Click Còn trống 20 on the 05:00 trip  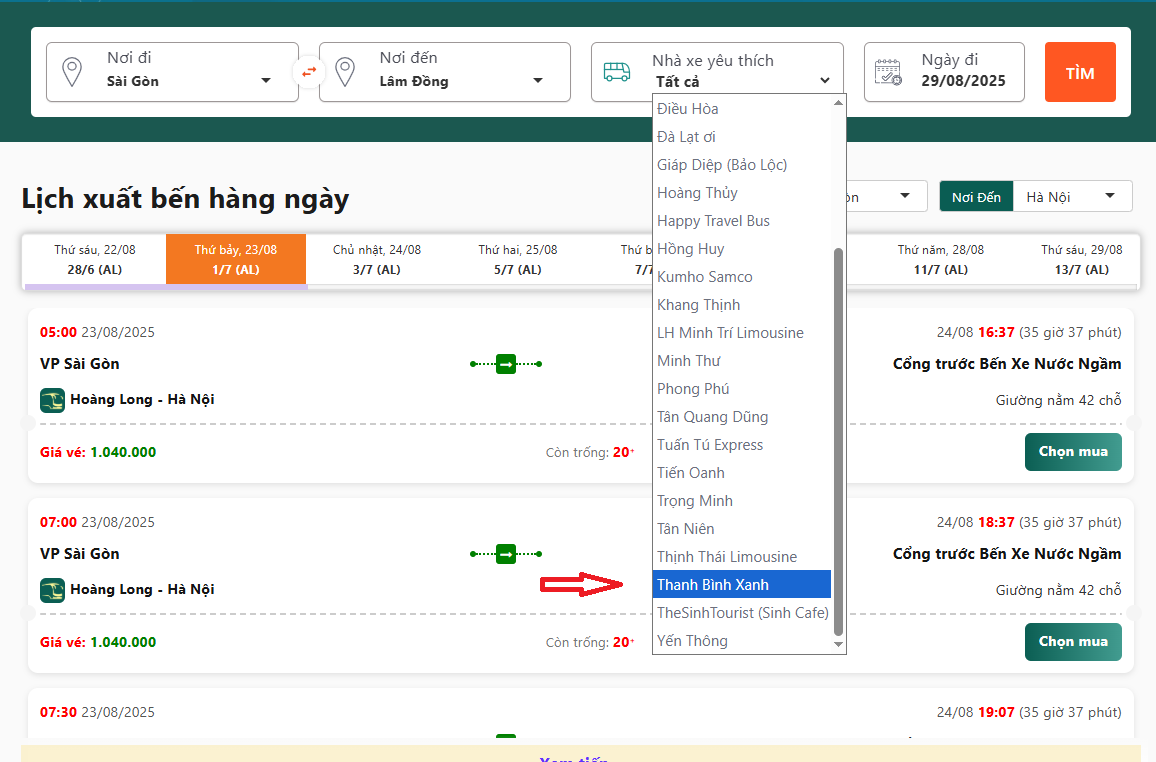pos(590,452)
